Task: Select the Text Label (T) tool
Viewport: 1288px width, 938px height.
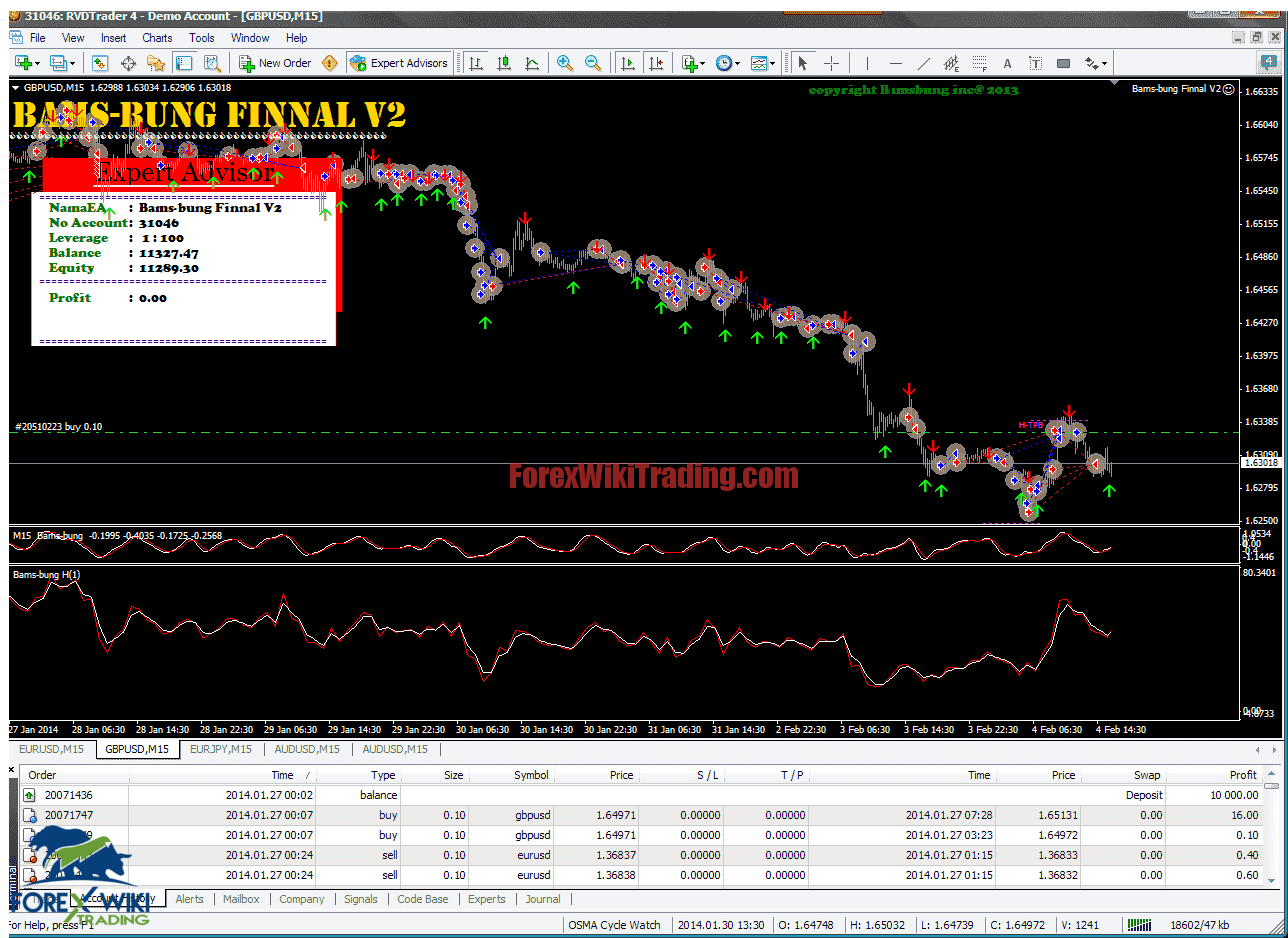Action: [x=1035, y=63]
